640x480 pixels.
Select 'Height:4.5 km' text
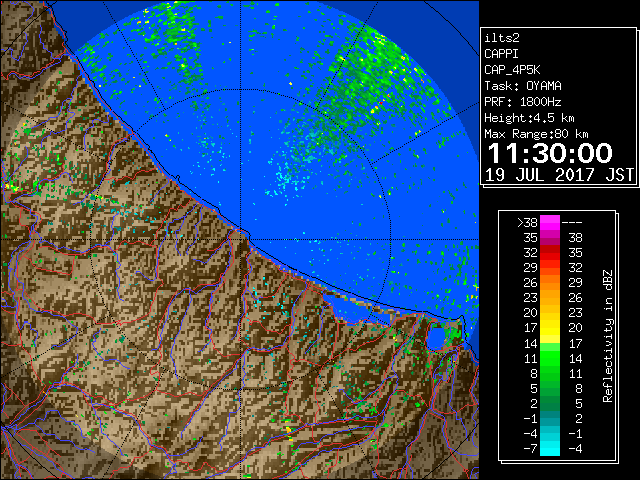[529, 118]
